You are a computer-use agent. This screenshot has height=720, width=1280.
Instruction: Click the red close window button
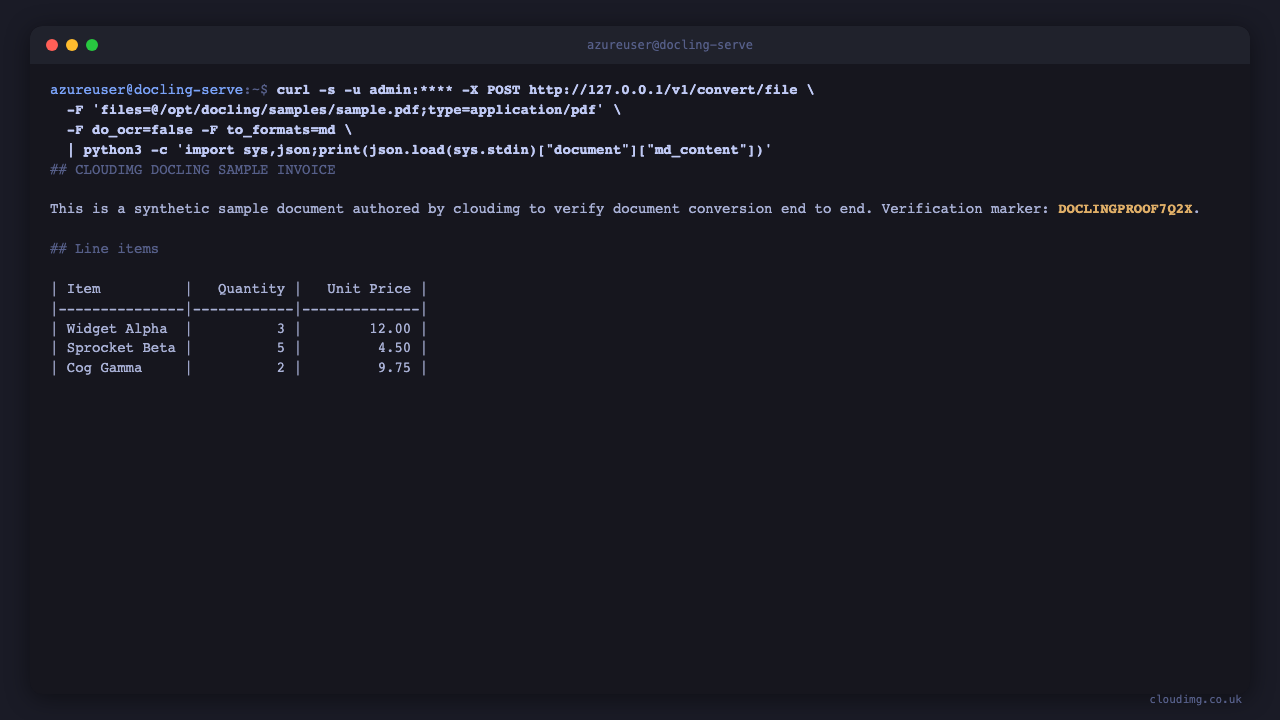52,45
